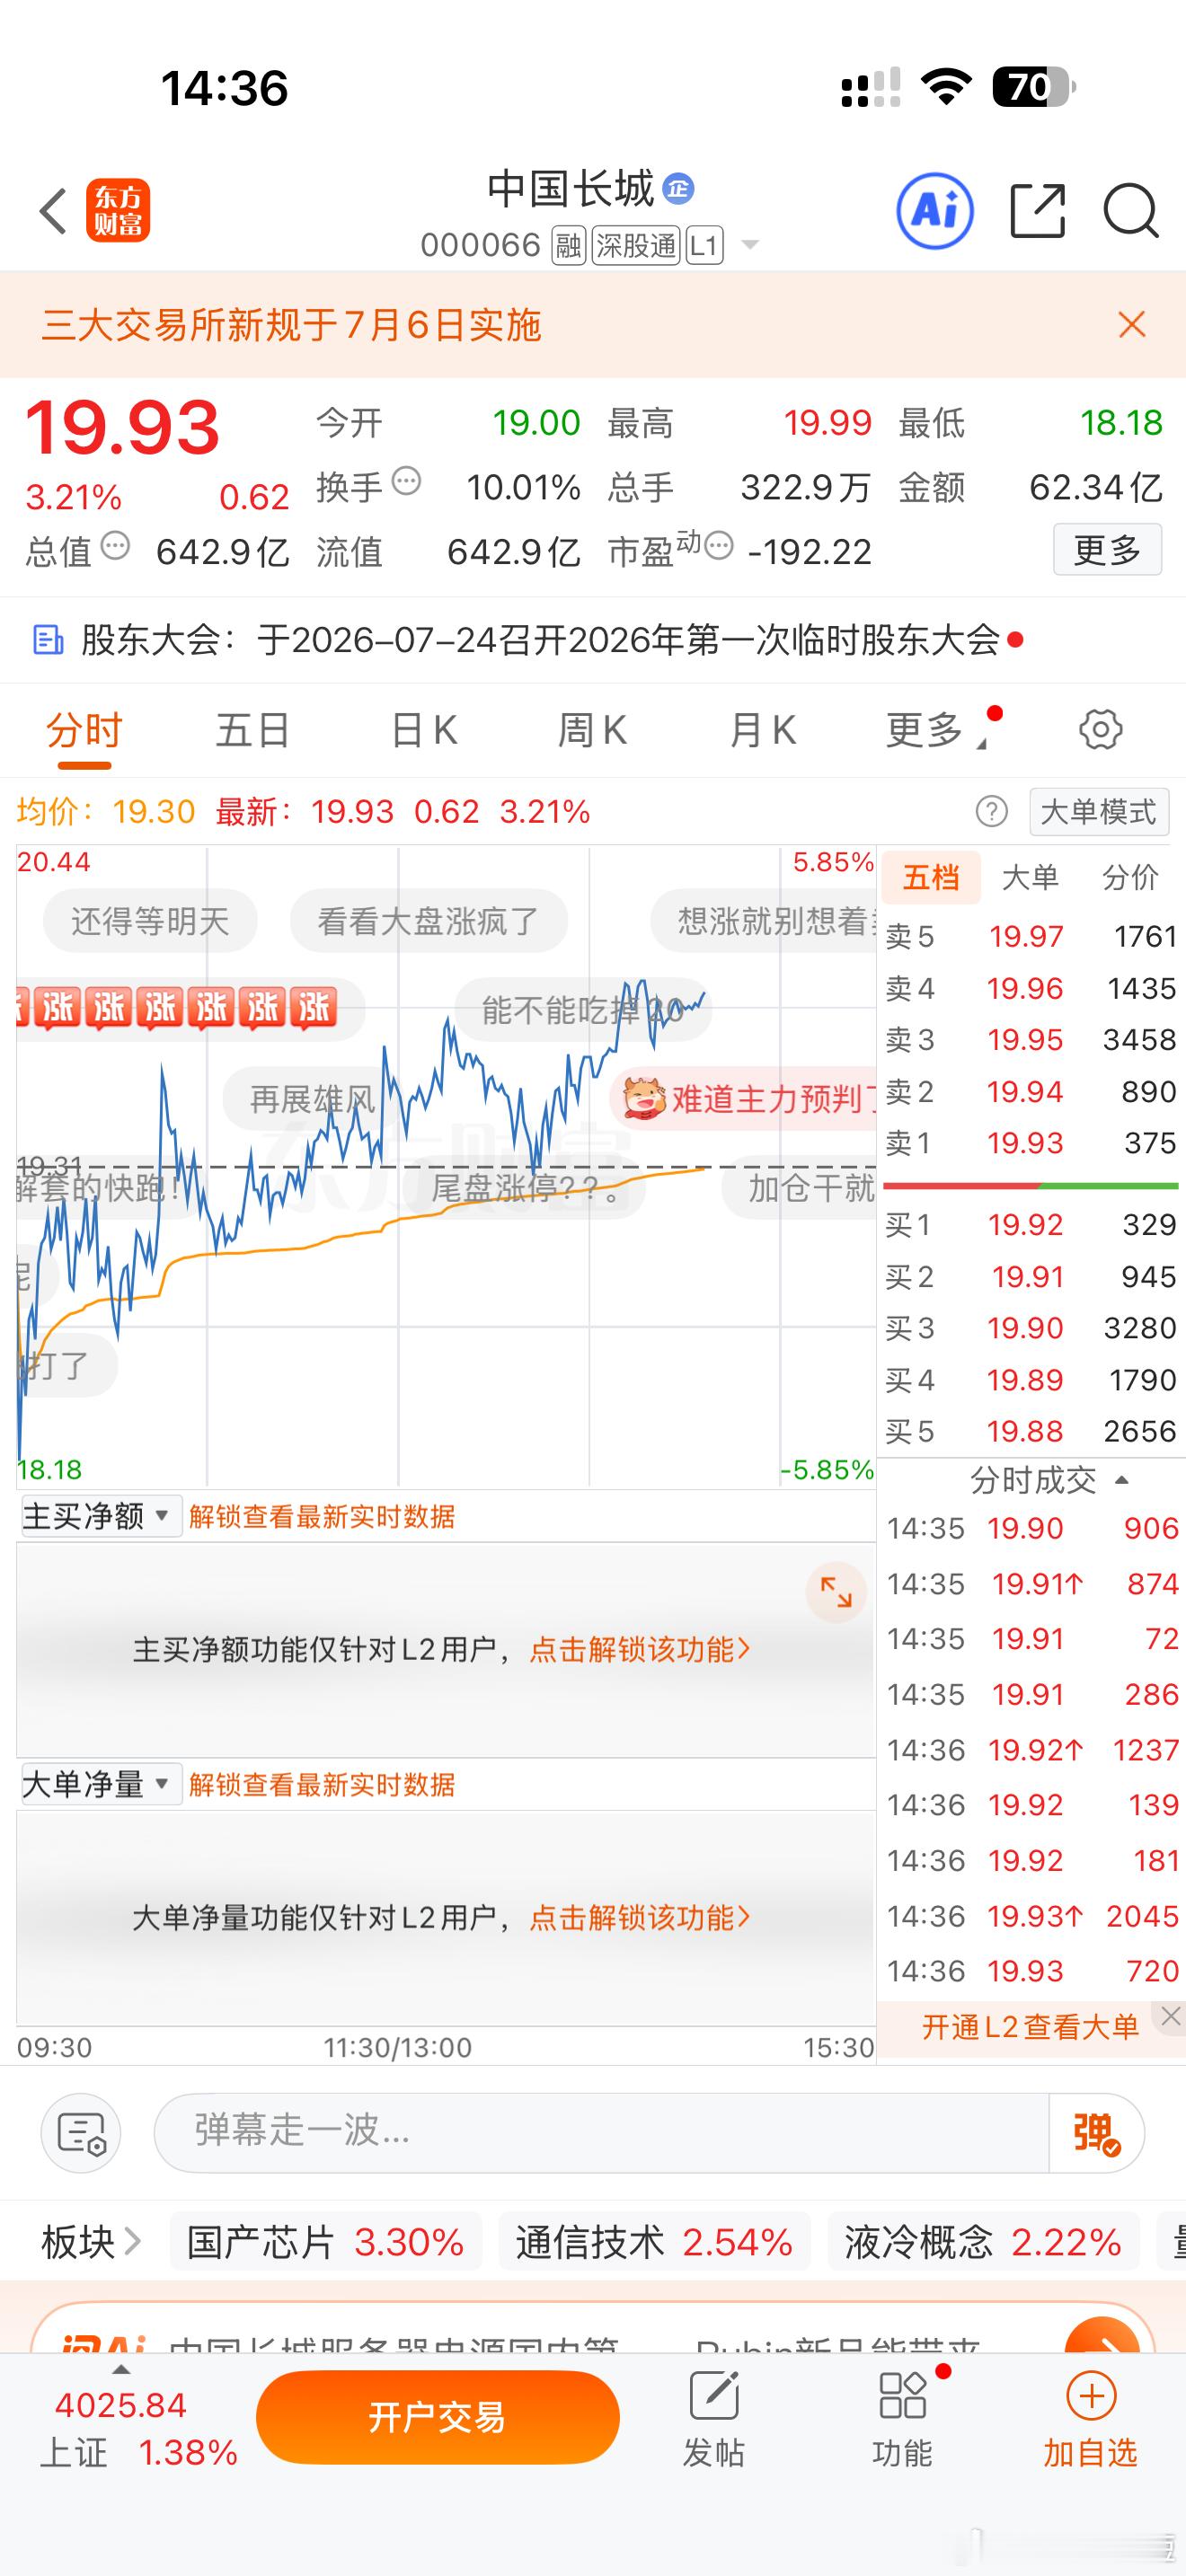The image size is (1186, 2576).
Task: Tap the 三大交易所新规于7月6日实施 banner text
Action: coord(291,324)
